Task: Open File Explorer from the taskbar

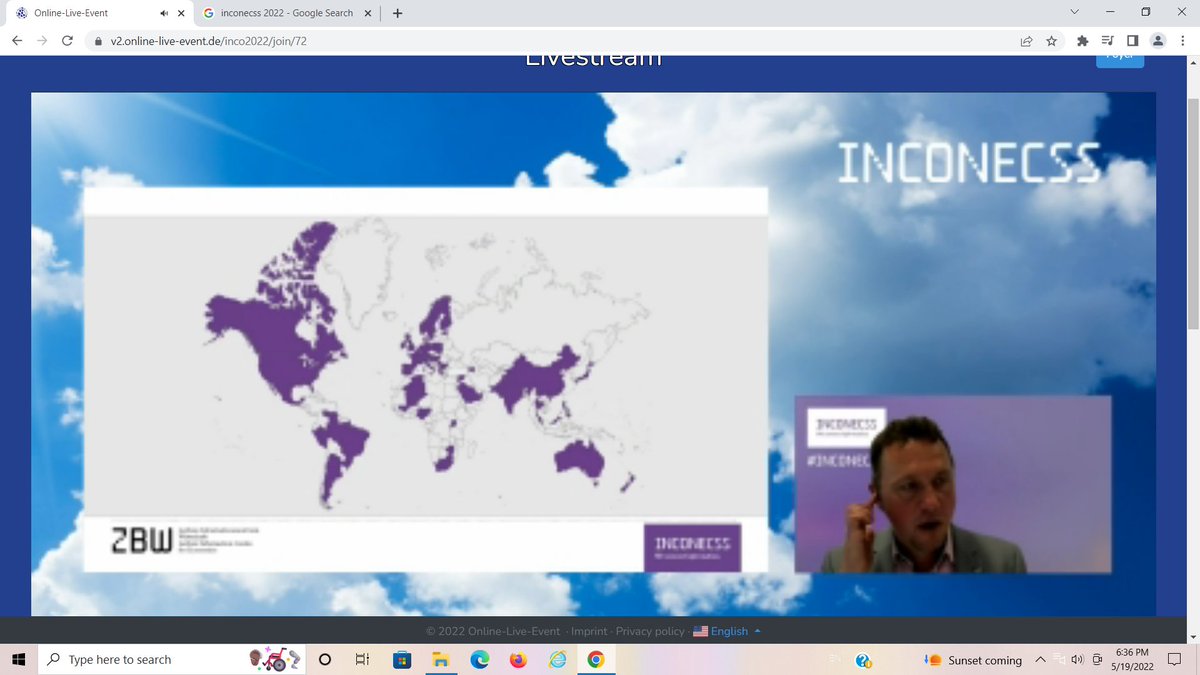Action: (x=440, y=660)
